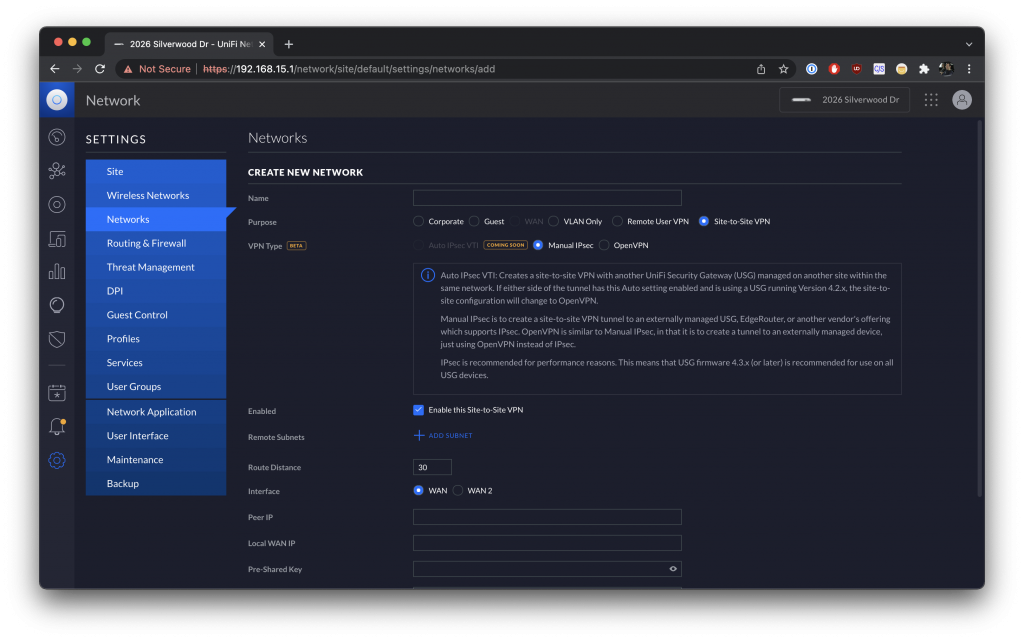Screen dimensions: 1024x641
Task: Open the Insights lightbulb icon
Action: [57, 305]
